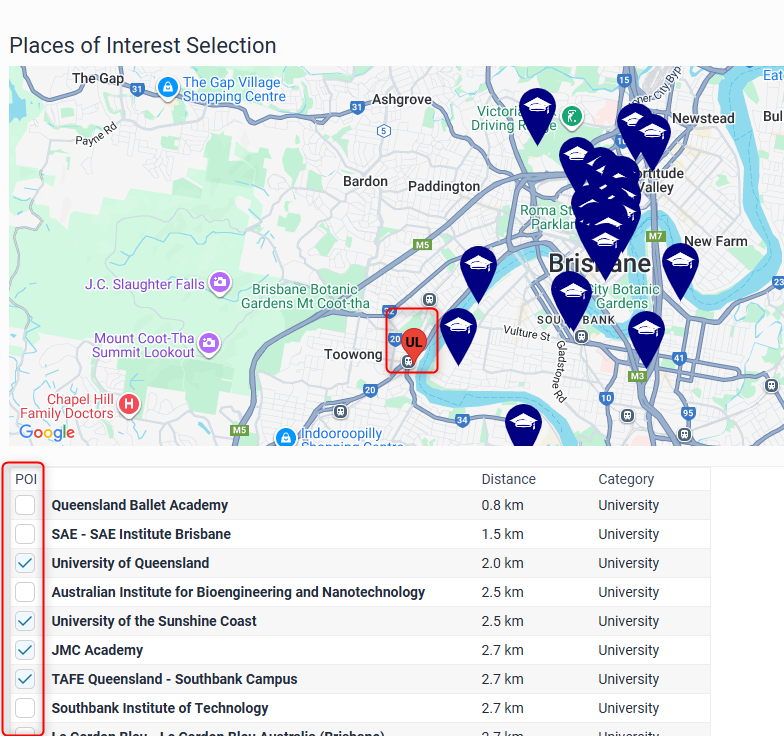Check the Queensland Ballet Academy checkbox
This screenshot has height=736, width=784.
tap(25, 505)
